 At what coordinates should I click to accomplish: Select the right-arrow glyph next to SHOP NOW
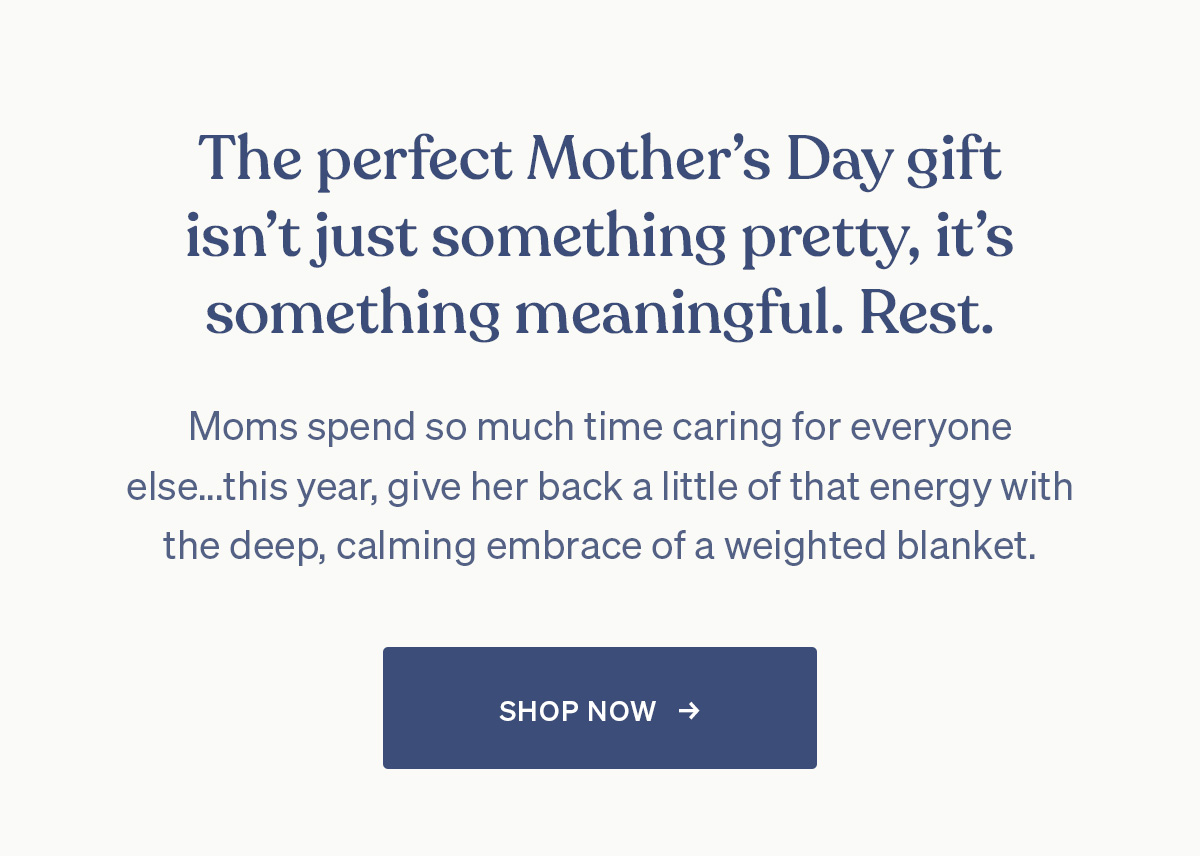(x=689, y=711)
